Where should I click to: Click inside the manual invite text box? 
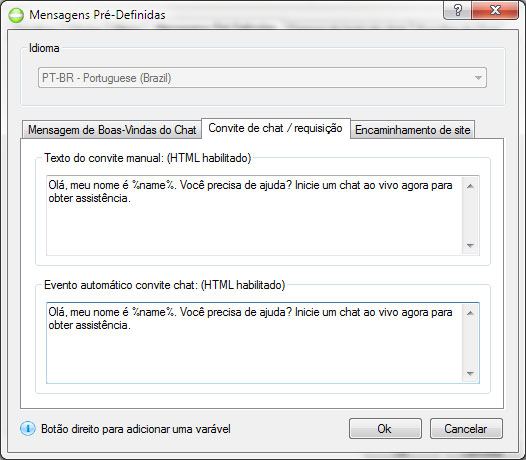click(x=254, y=215)
